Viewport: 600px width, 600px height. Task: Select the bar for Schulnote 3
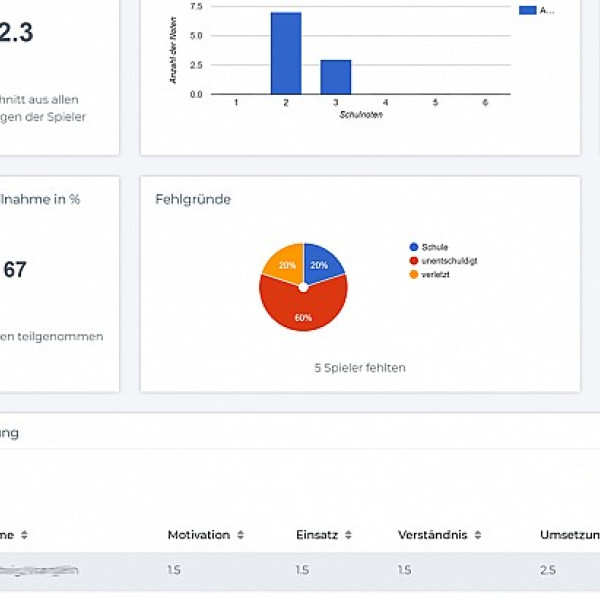click(335, 77)
